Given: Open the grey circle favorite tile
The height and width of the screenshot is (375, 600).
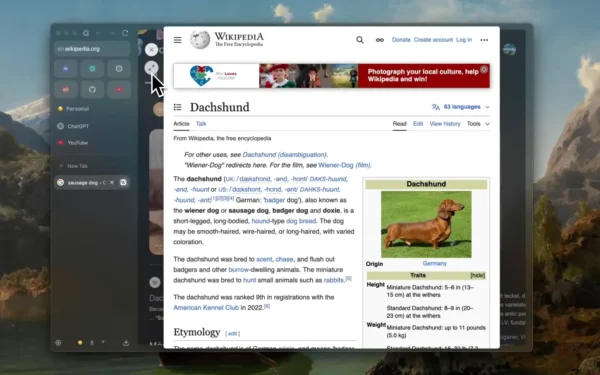Looking at the screenshot, I should [119, 69].
